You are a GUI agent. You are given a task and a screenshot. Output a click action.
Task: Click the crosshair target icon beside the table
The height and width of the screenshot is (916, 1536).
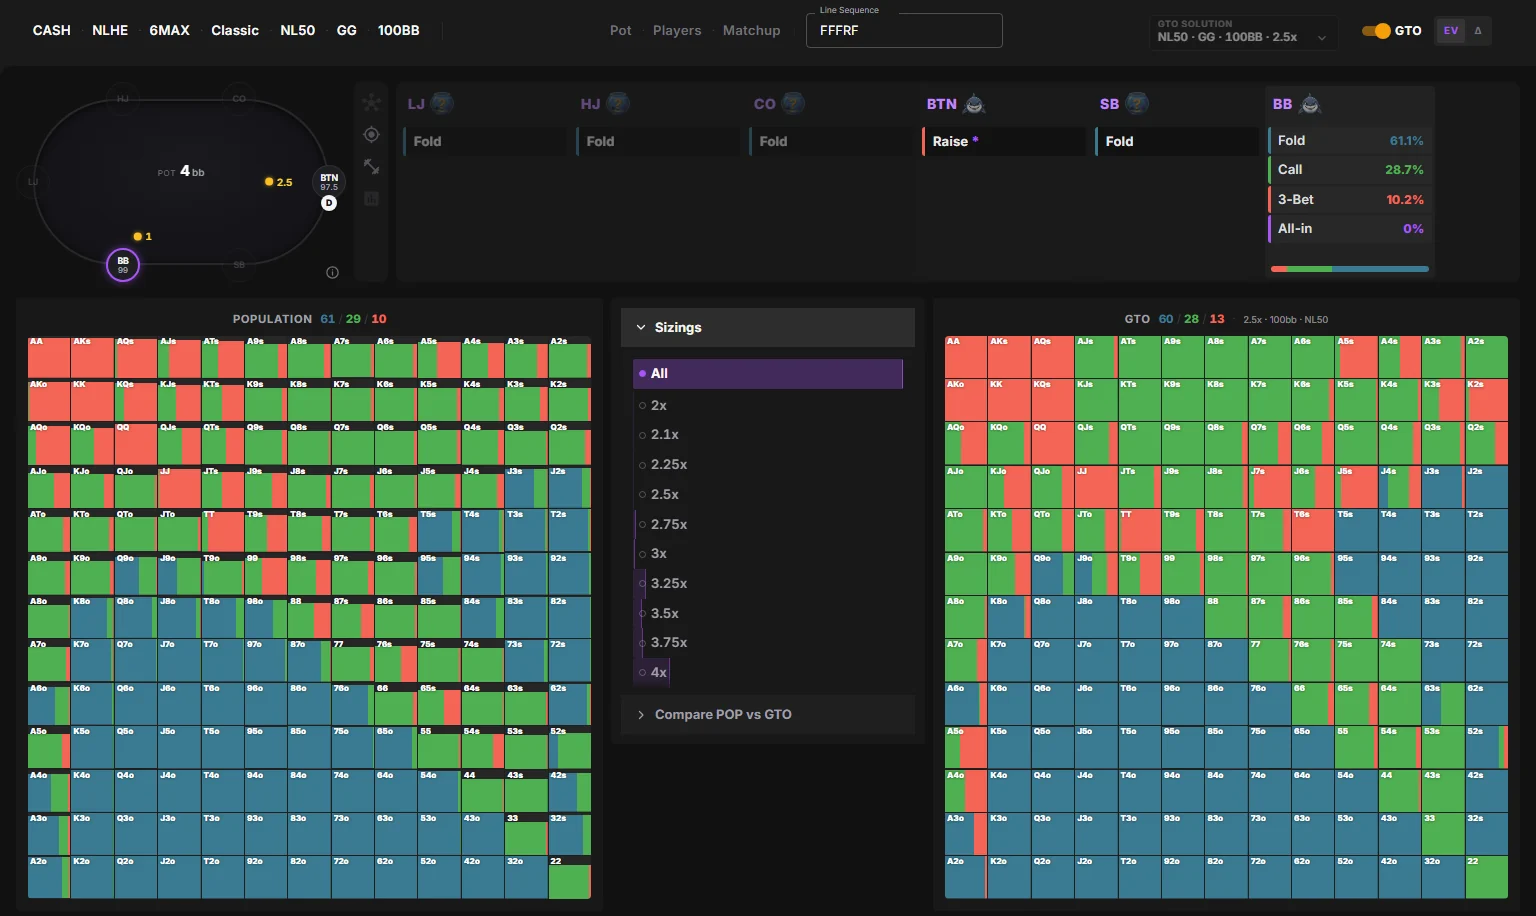pos(371,134)
